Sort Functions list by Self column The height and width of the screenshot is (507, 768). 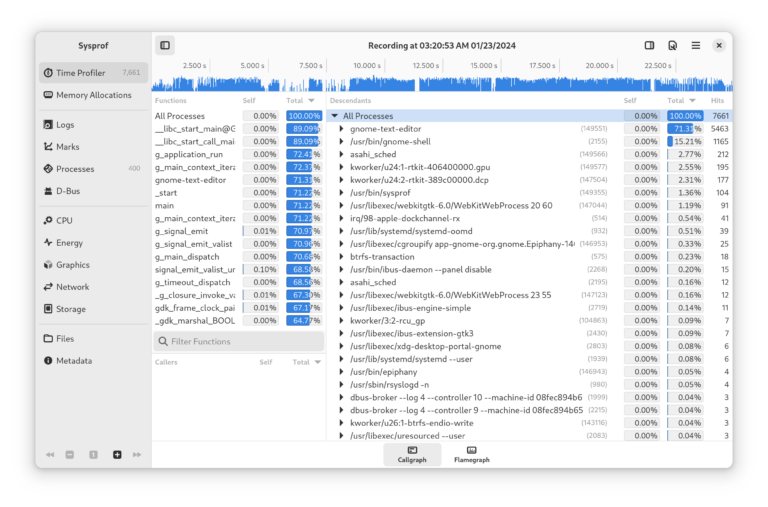(x=249, y=100)
